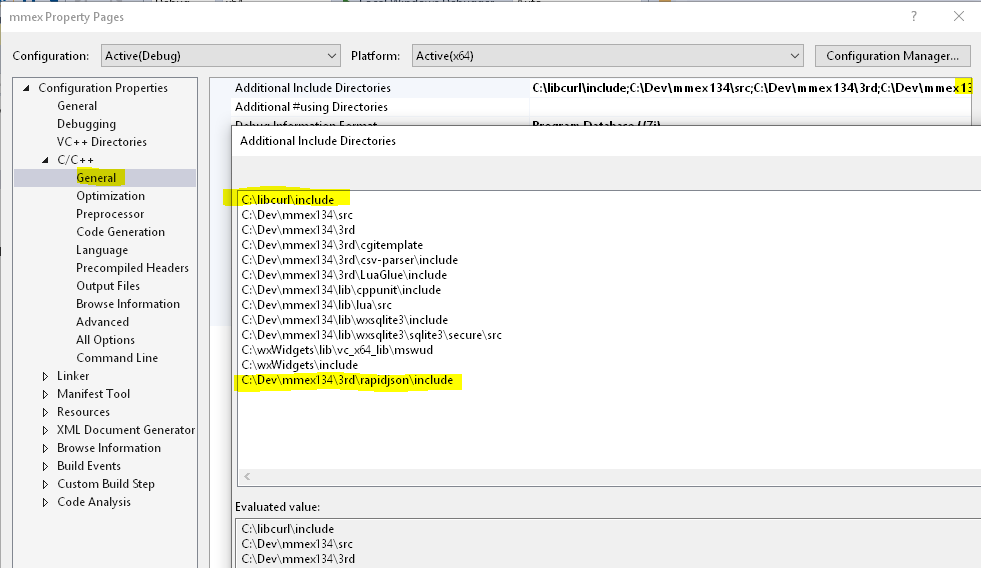Click the Additional Include Directories value field

[751, 88]
